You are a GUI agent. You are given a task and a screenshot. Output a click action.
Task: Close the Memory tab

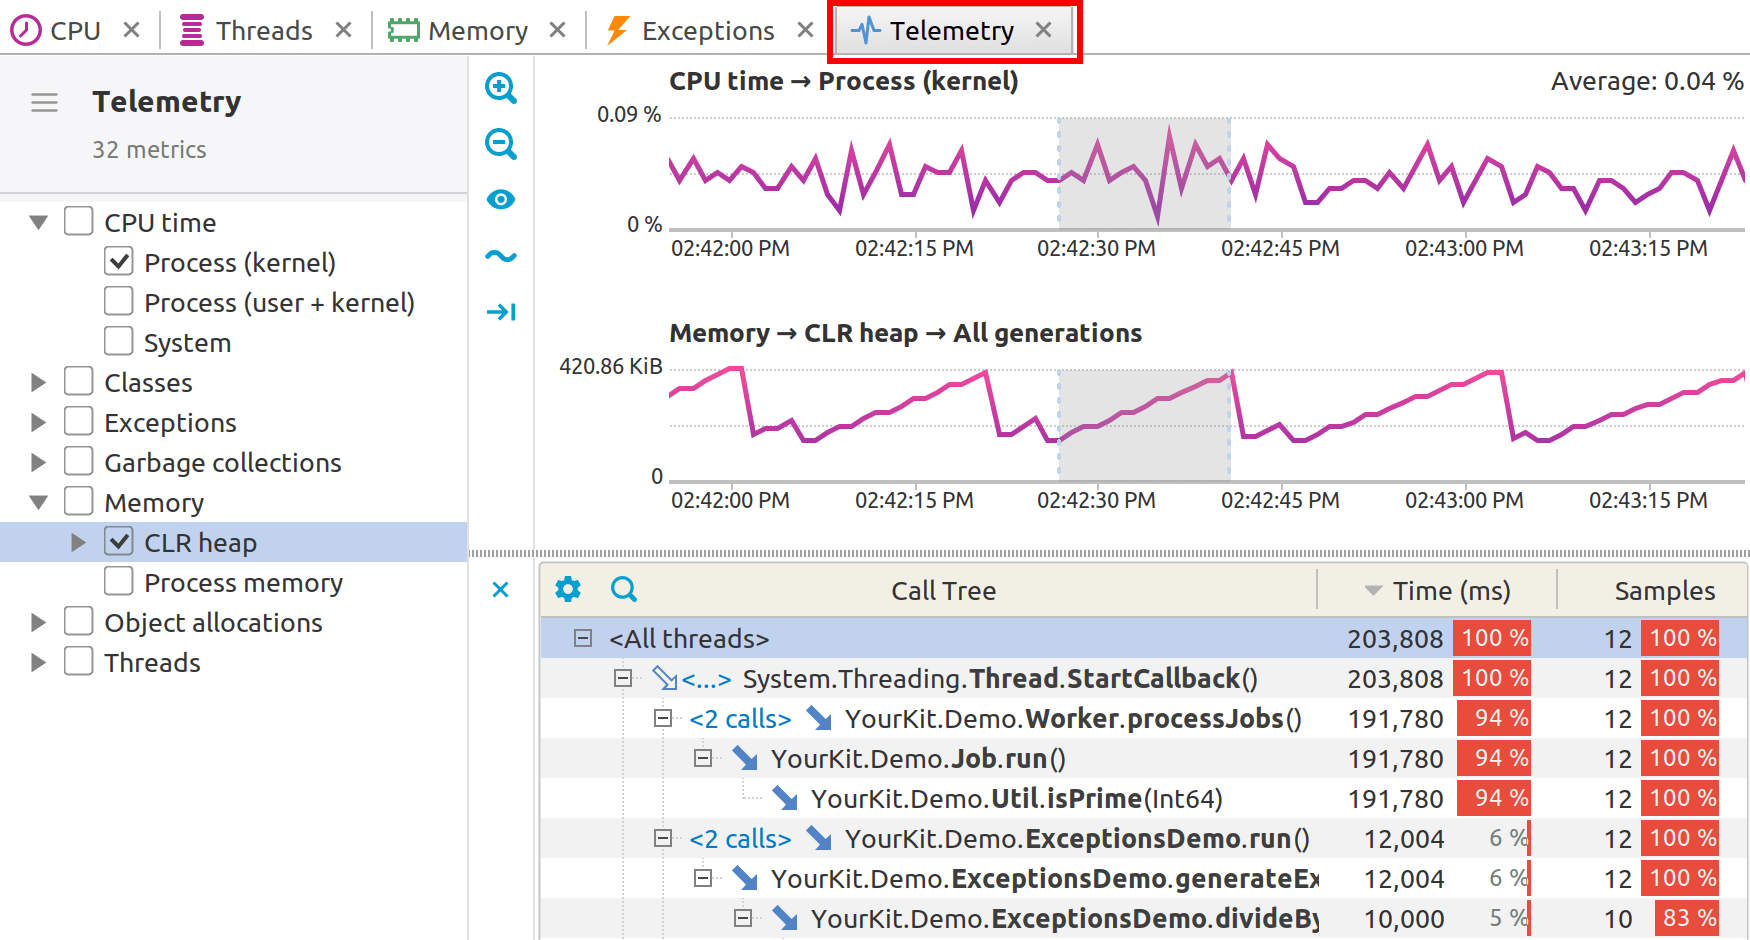557,30
